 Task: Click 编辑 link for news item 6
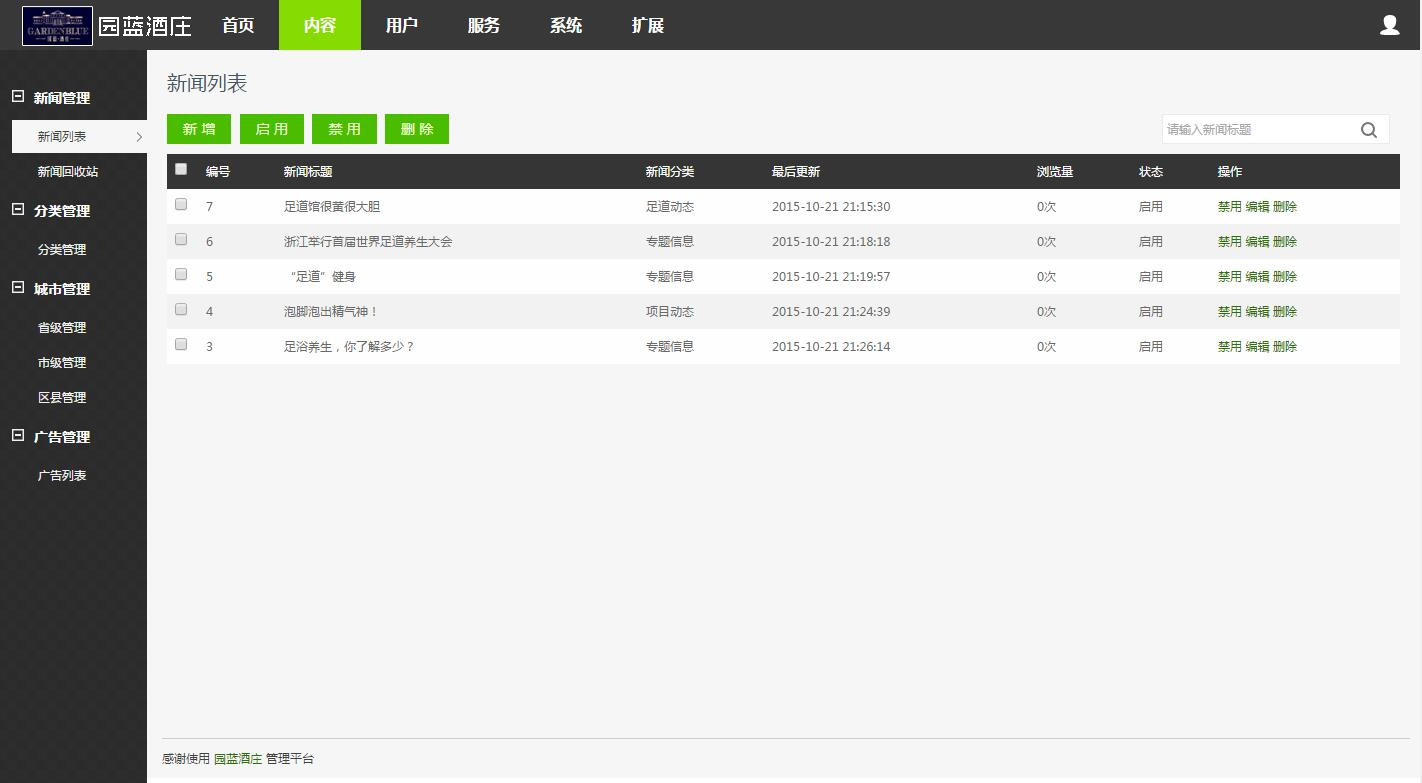click(1257, 242)
